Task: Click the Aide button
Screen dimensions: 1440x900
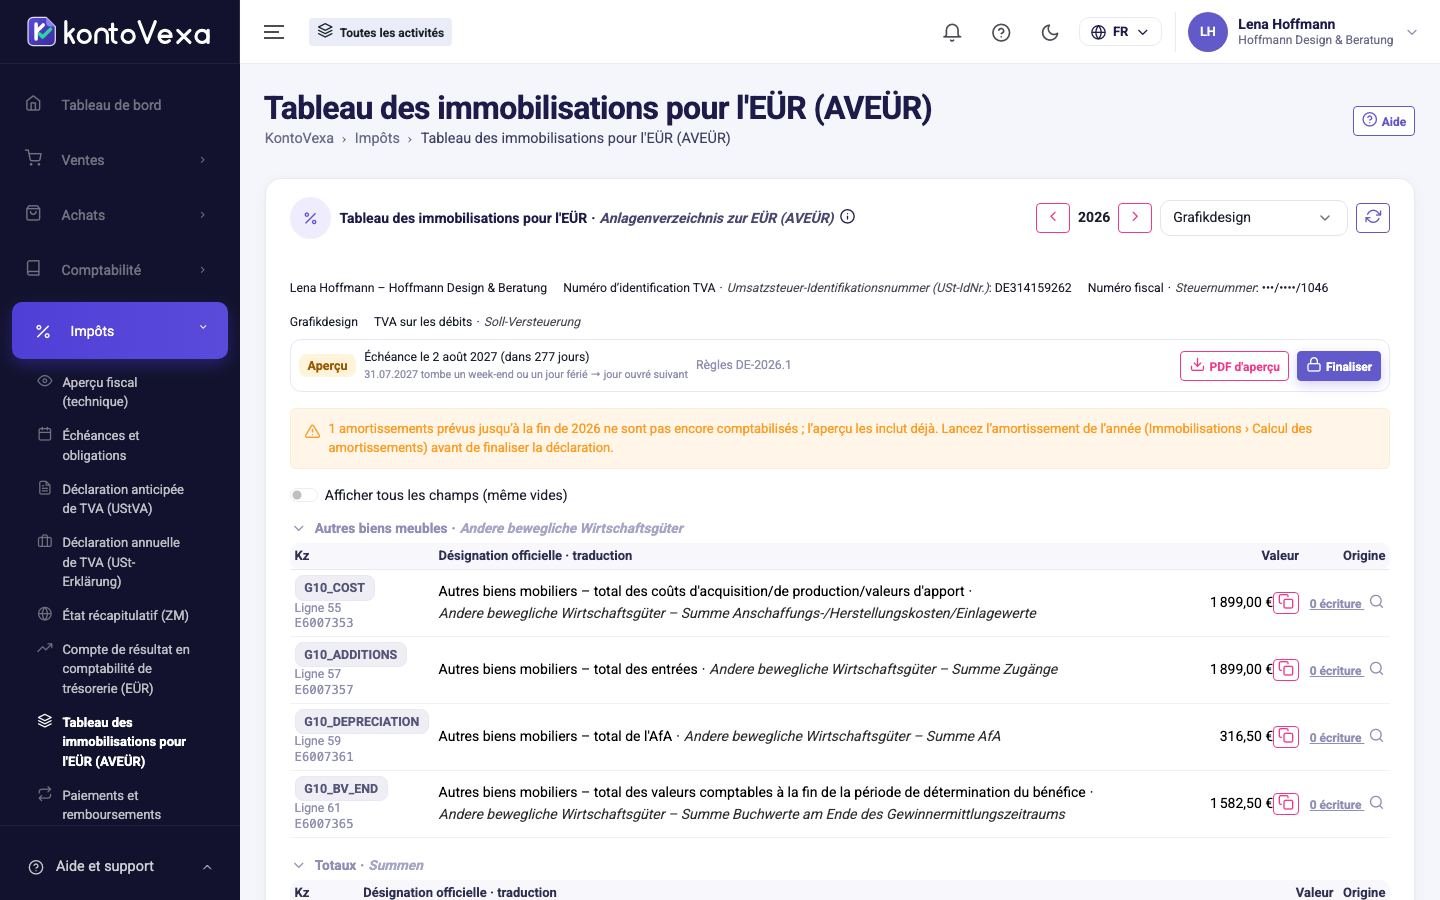Action: coord(1383,121)
